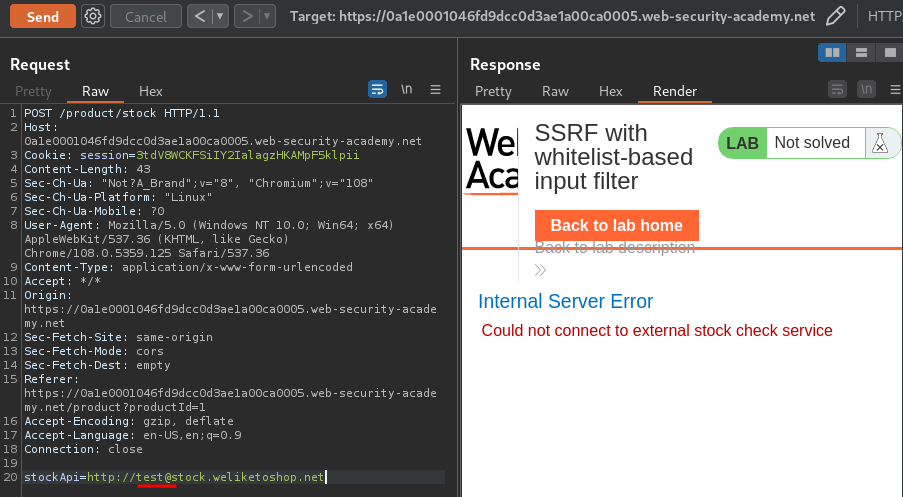Click the 'Could not connect' error message

click(x=657, y=331)
